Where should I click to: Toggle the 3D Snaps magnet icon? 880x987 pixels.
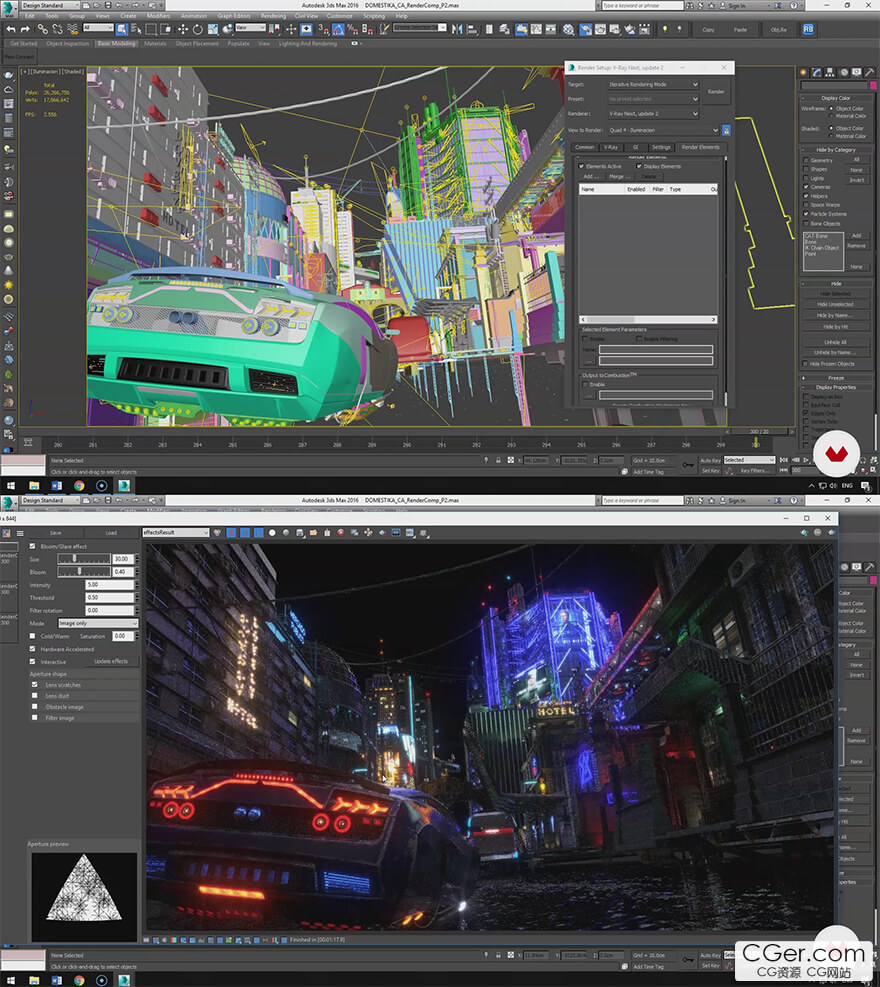pos(323,29)
